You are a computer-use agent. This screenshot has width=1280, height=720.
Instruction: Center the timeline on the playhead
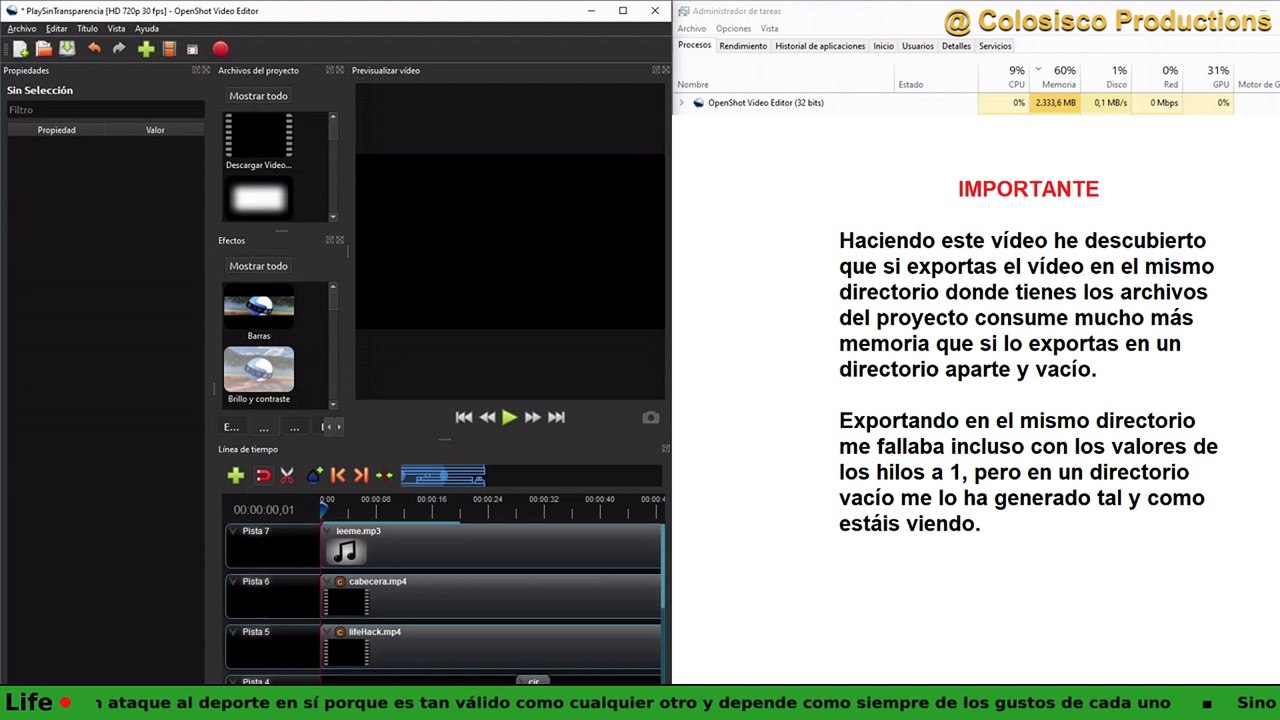click(x=384, y=476)
